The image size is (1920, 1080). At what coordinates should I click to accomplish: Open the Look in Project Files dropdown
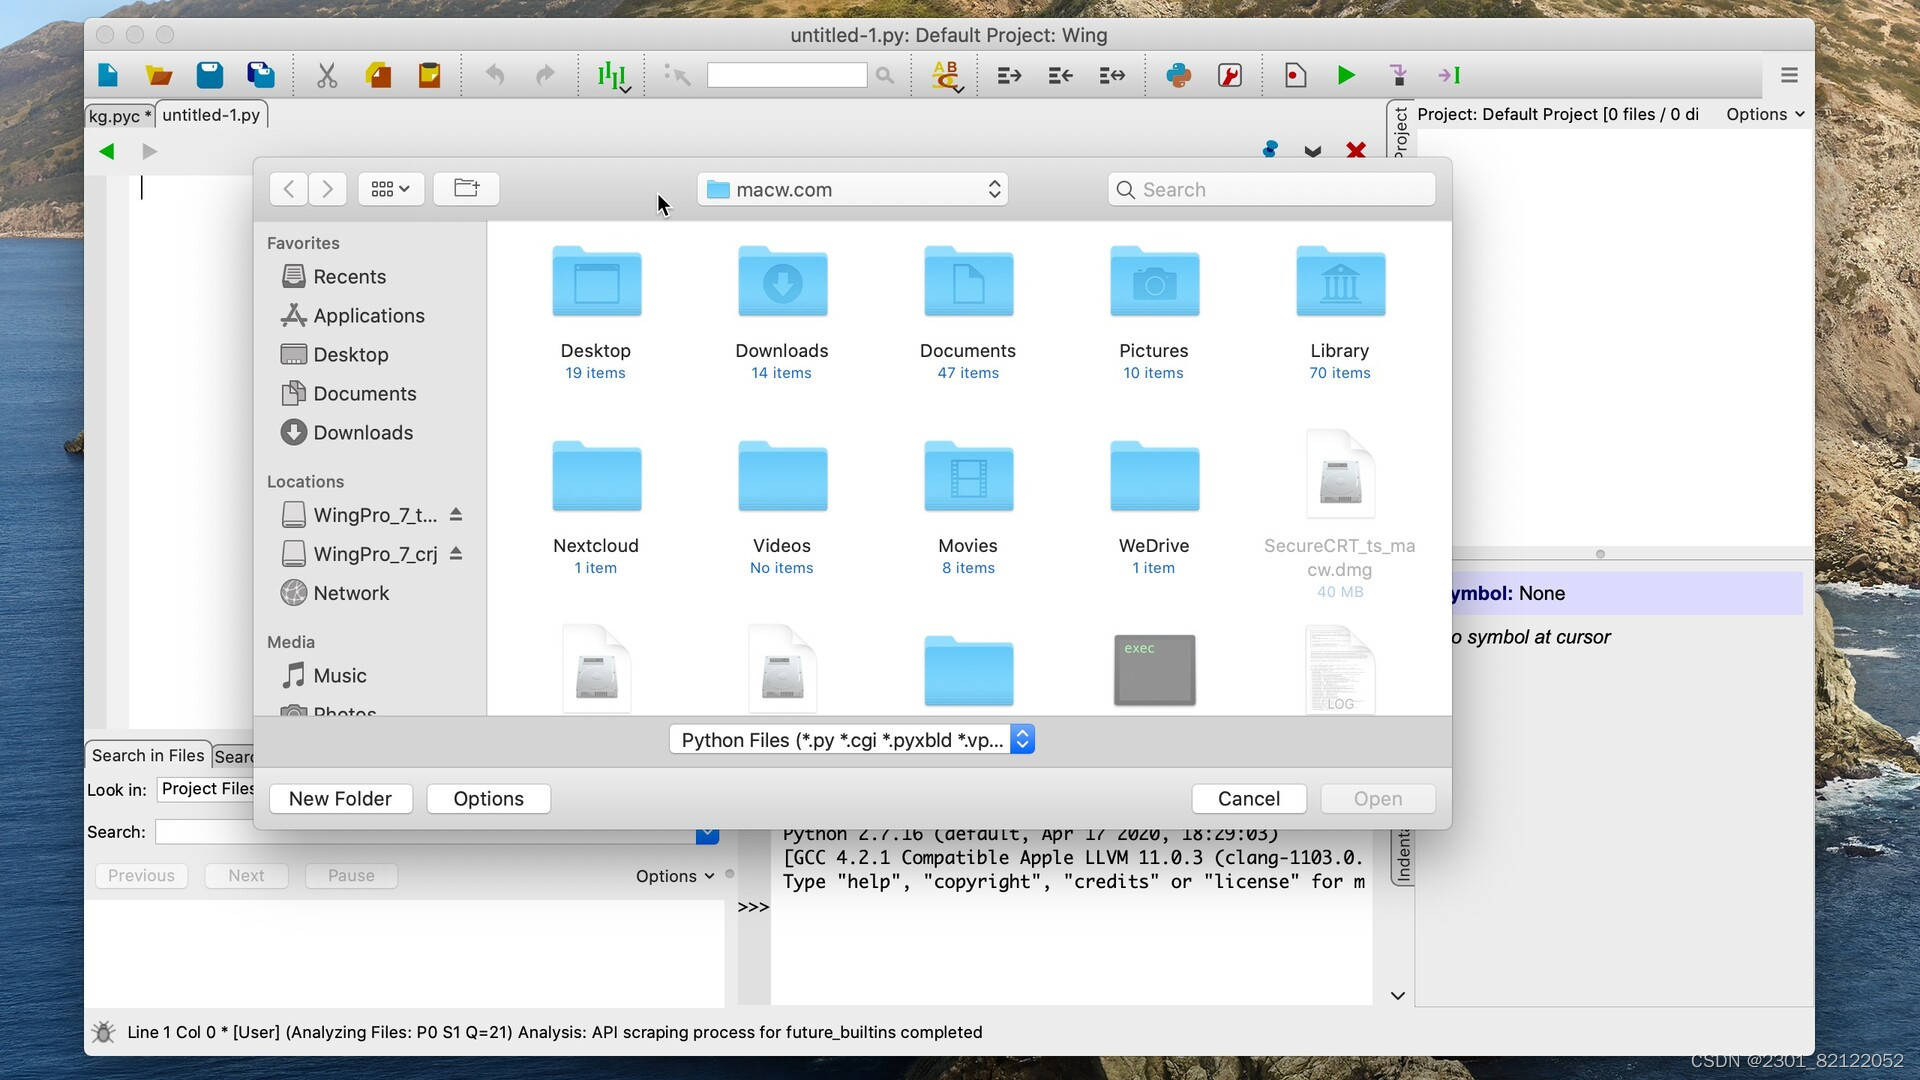coord(207,789)
